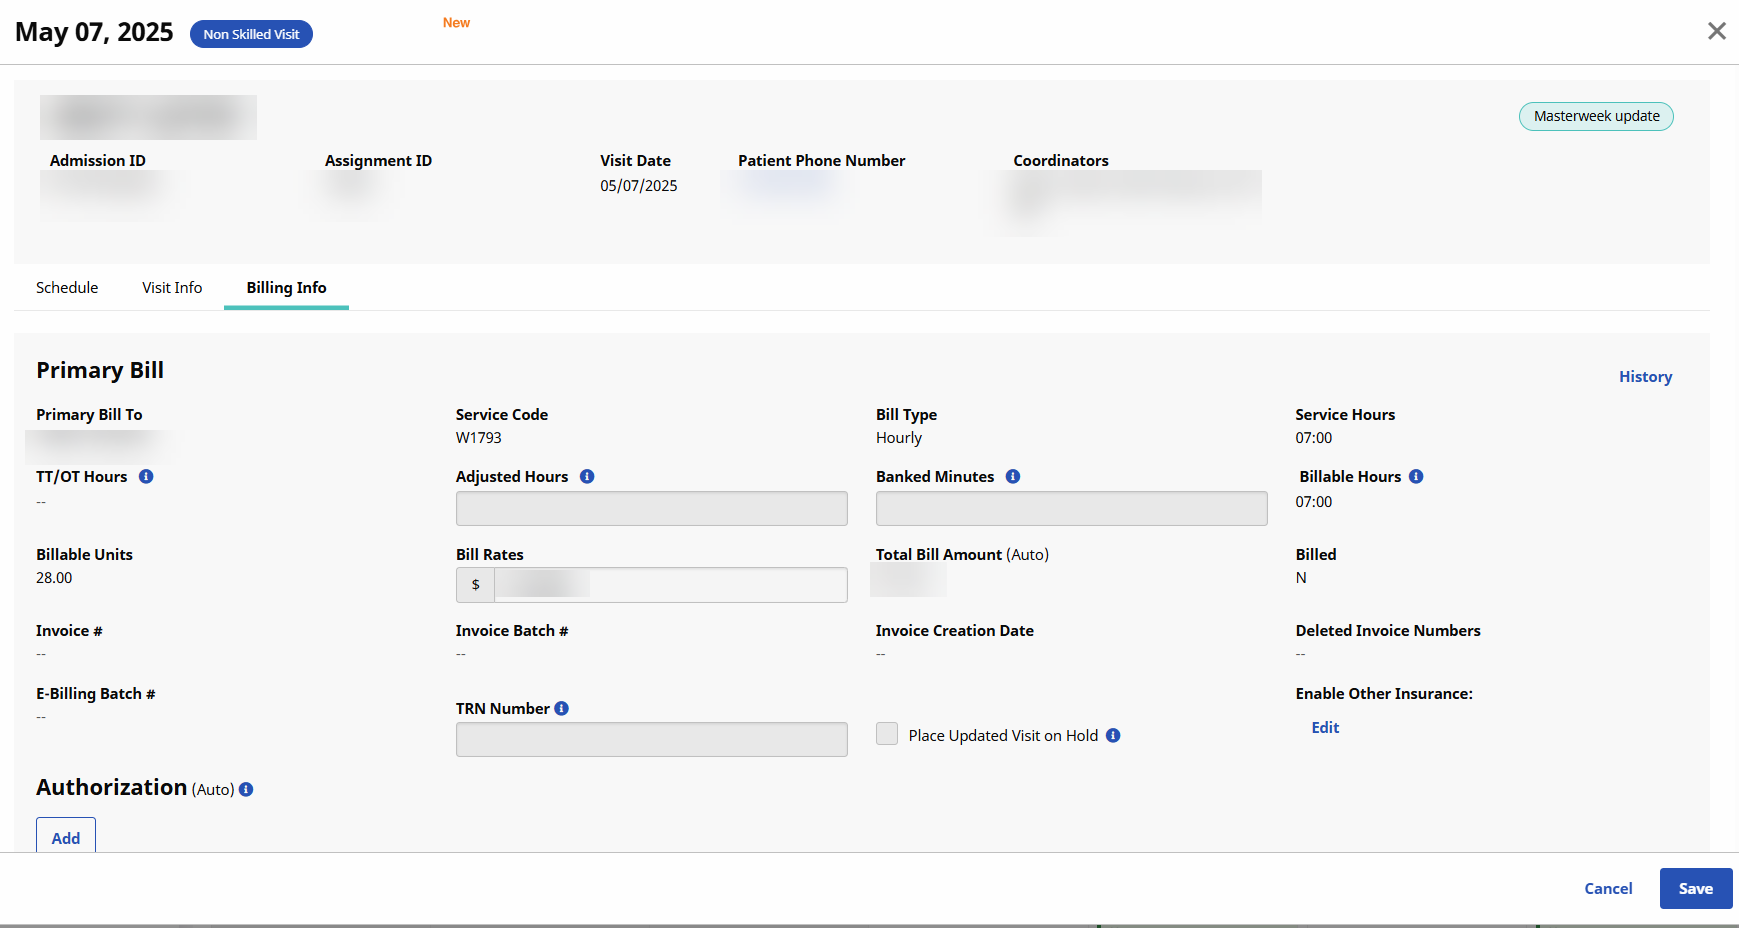1739x928 pixels.
Task: Click Billable Hours info icon
Action: click(1416, 477)
